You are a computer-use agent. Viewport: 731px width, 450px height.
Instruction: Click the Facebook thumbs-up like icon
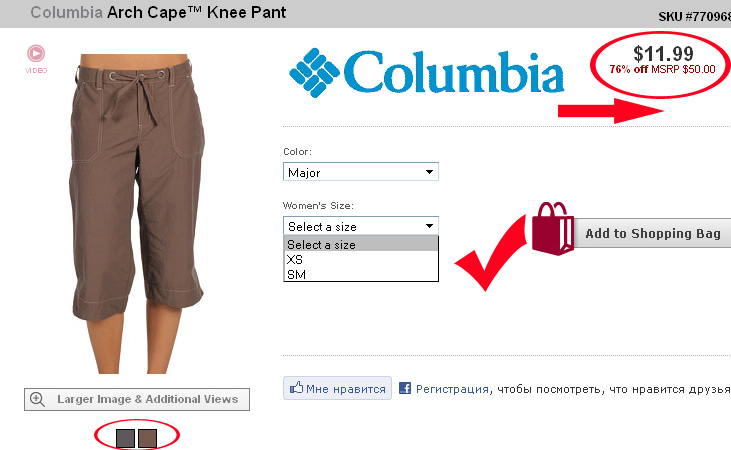point(297,388)
